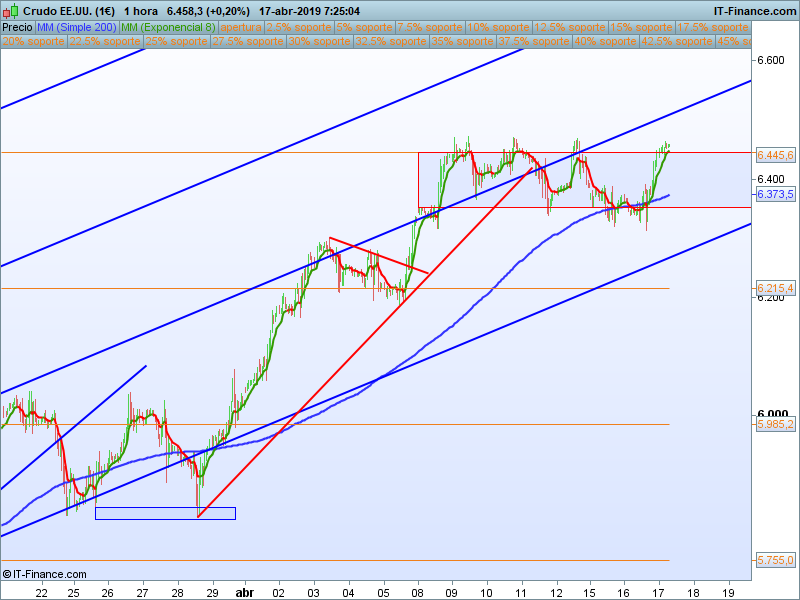Click the 17-abr-2019 7:25:04 timestamp

tap(309, 11)
